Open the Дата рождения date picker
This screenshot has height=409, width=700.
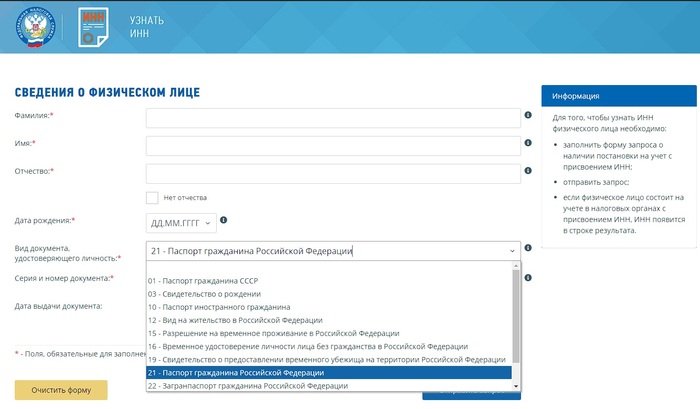[x=181, y=223]
